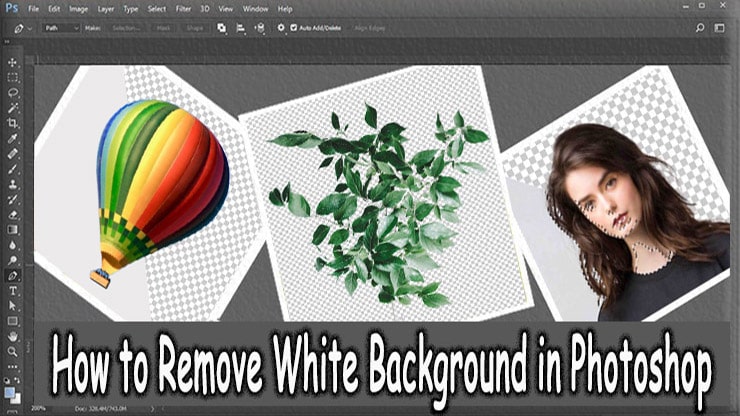This screenshot has width=740, height=416.
Task: Select the Healing Brush tool
Action: [x=12, y=153]
